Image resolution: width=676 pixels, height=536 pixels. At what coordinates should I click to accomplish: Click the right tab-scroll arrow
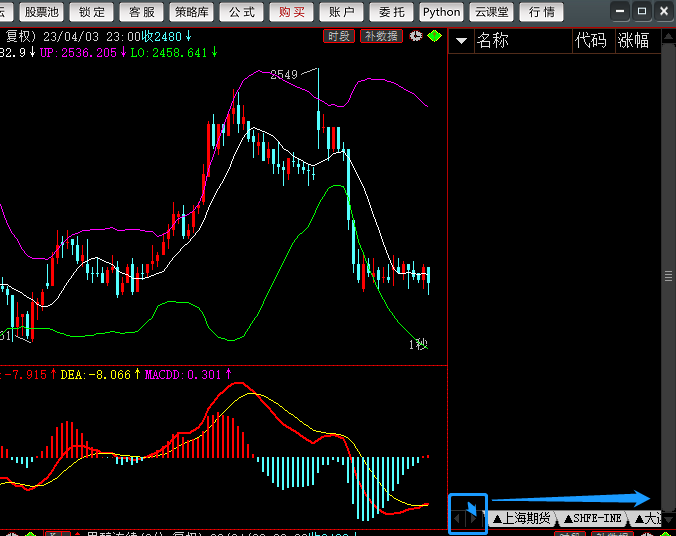[474, 519]
